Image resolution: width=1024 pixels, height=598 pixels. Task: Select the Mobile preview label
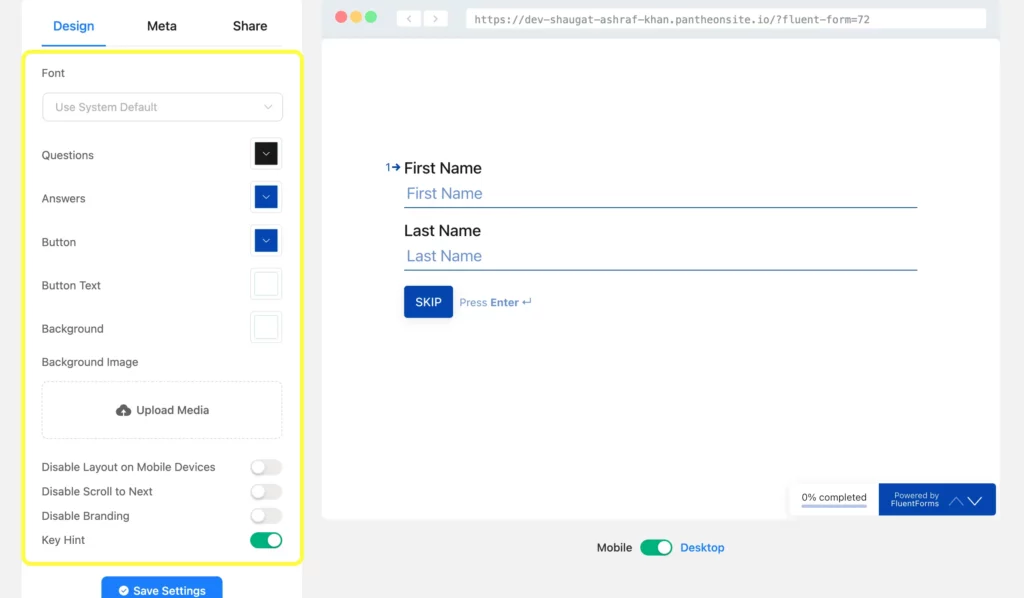[614, 548]
